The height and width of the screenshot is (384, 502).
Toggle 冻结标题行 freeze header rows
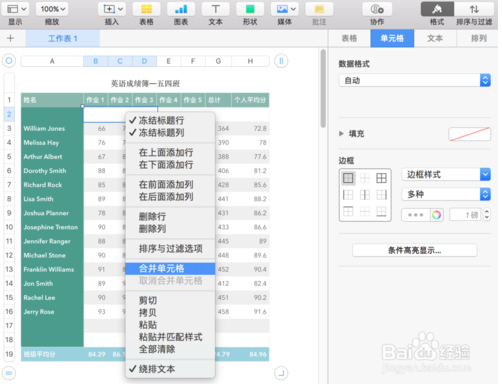pyautogui.click(x=170, y=120)
